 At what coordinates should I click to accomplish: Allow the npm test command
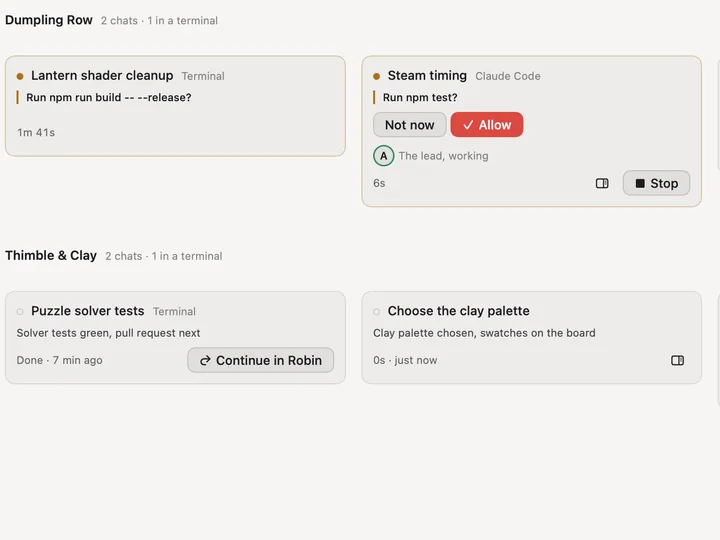pos(487,124)
